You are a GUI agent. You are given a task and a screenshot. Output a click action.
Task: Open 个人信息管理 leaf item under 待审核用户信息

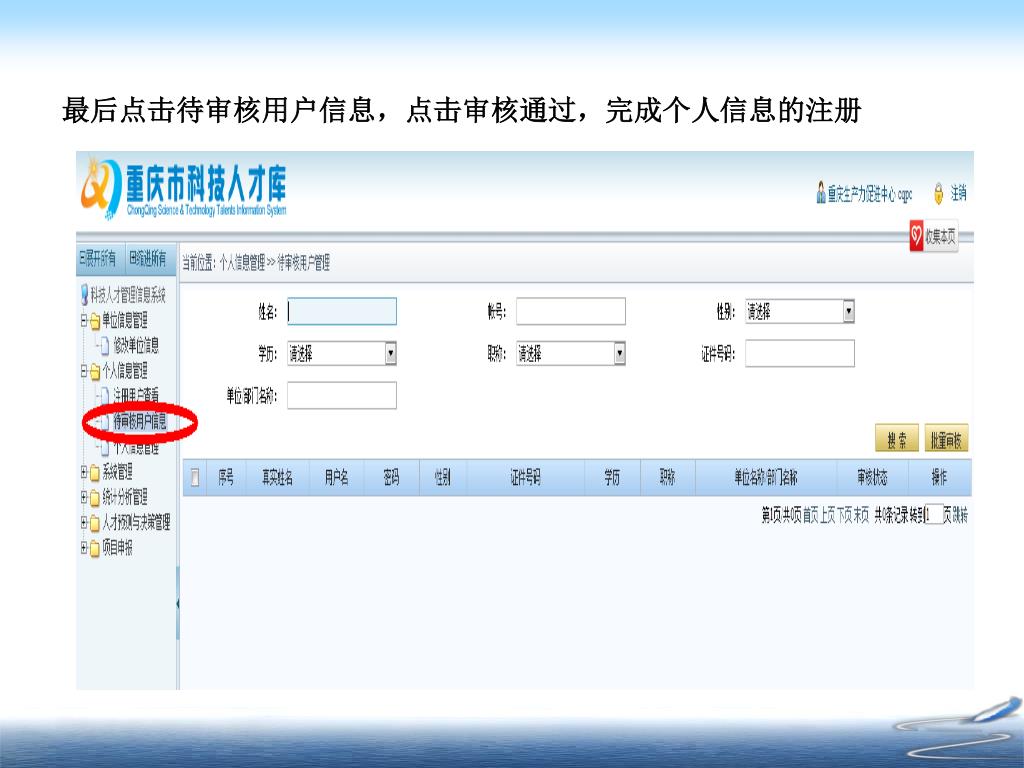(x=136, y=447)
